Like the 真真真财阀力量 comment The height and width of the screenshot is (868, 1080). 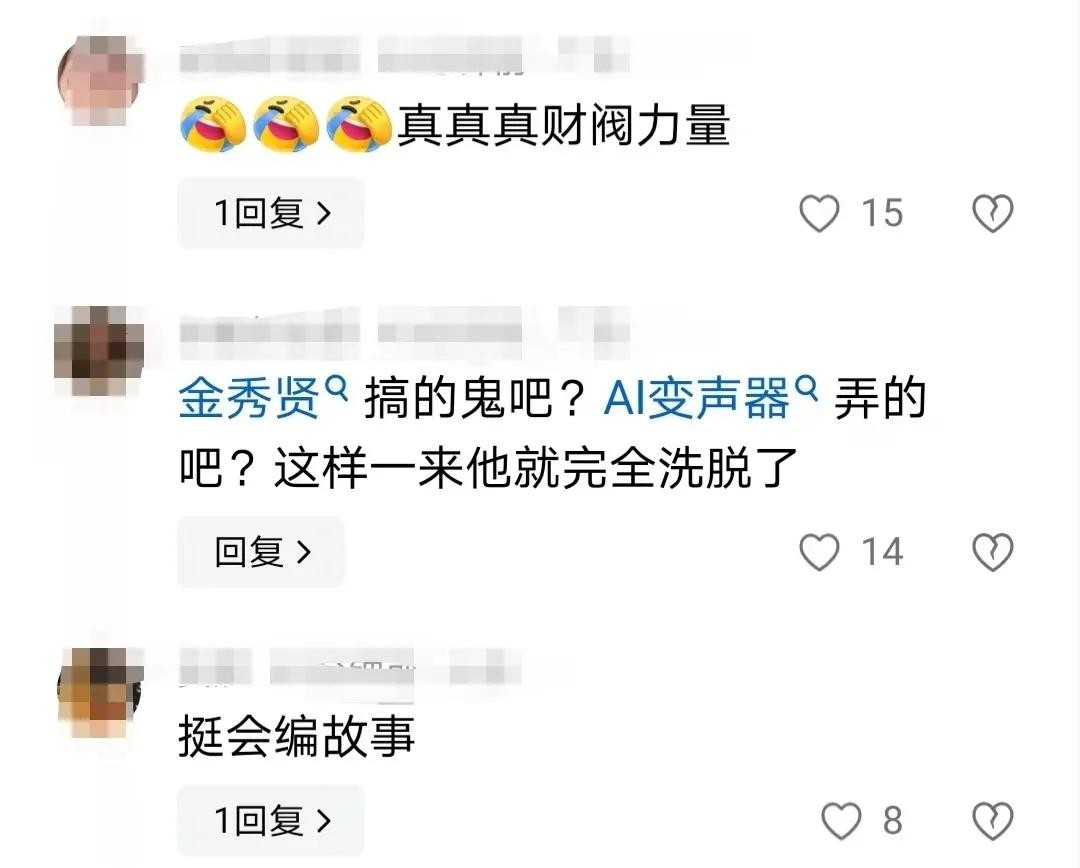tap(819, 213)
